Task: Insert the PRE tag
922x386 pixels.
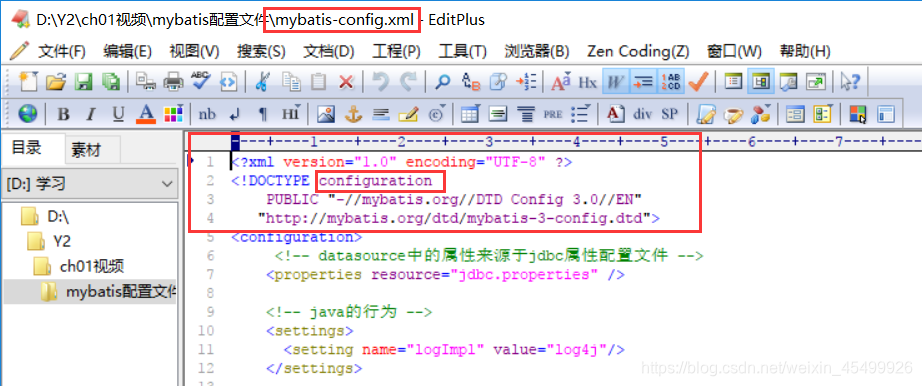Action: pos(553,114)
